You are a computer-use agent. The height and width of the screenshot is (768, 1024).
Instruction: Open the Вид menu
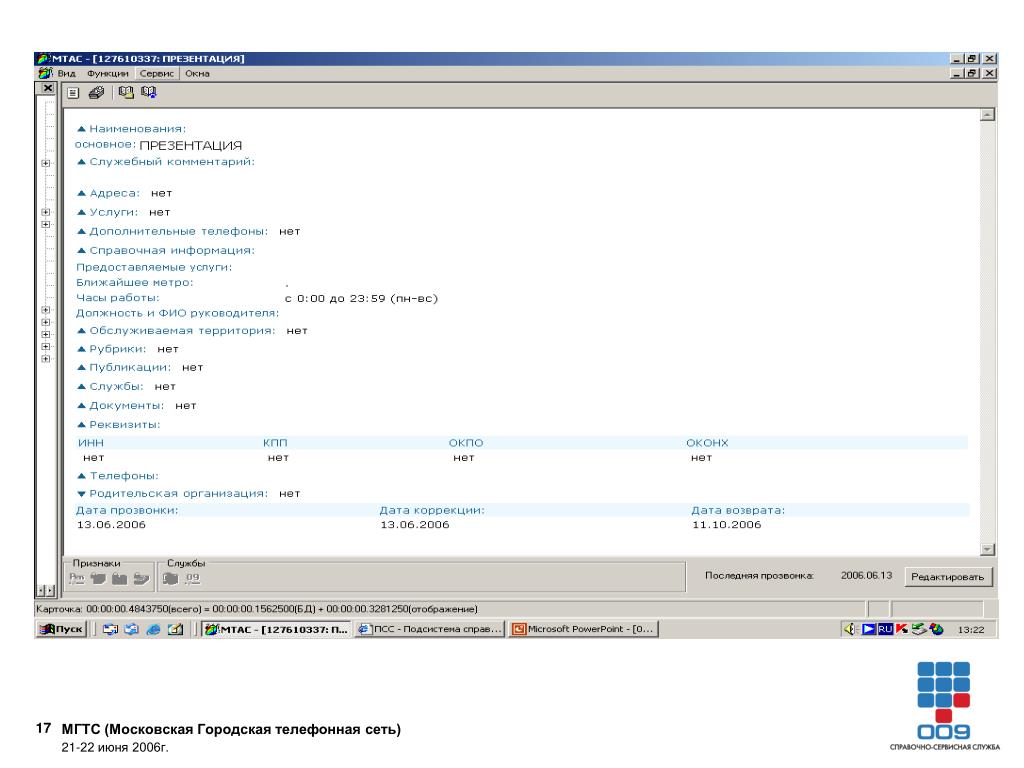(67, 73)
